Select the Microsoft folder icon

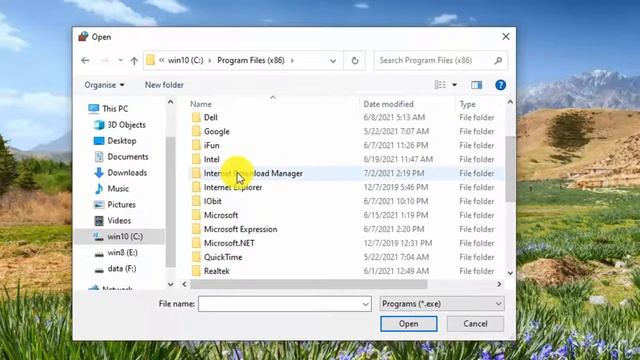click(x=196, y=215)
